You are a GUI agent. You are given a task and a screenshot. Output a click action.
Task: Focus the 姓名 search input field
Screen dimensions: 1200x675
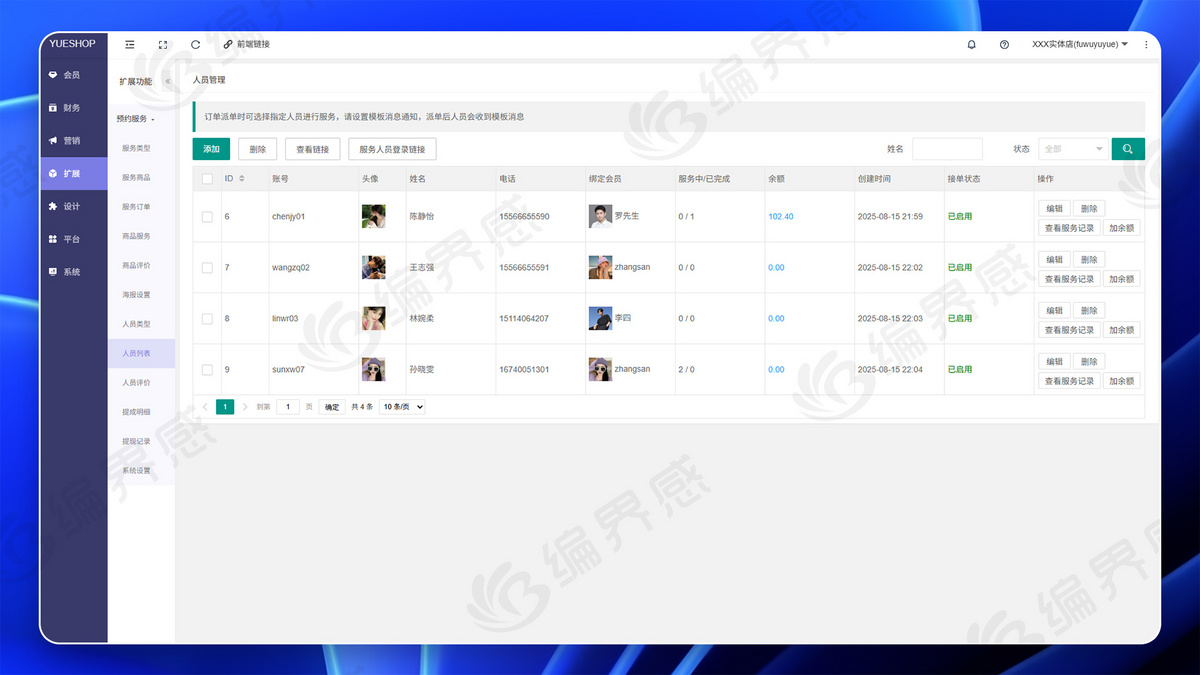[947, 148]
